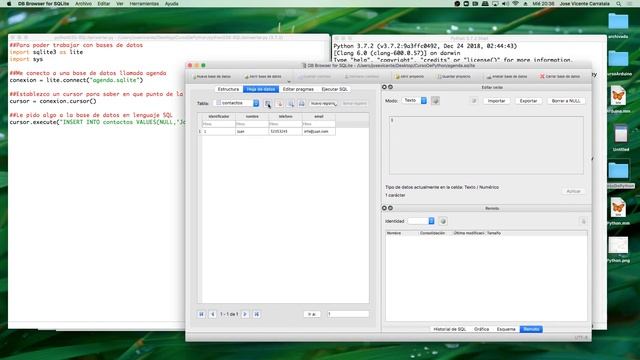Image resolution: width=640 pixels, height=360 pixels.
Task: Select the email cell info@juan.com
Action: [x=319, y=131]
